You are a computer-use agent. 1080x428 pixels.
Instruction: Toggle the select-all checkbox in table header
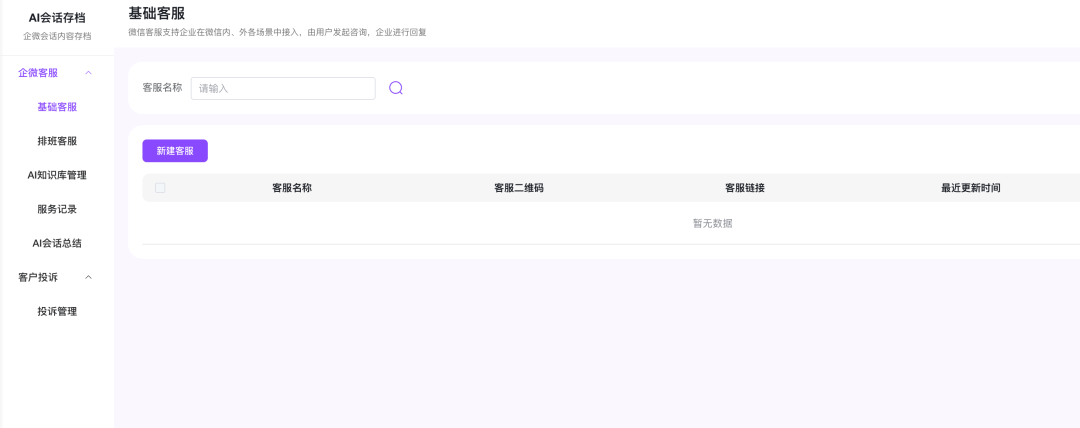pyautogui.click(x=160, y=187)
